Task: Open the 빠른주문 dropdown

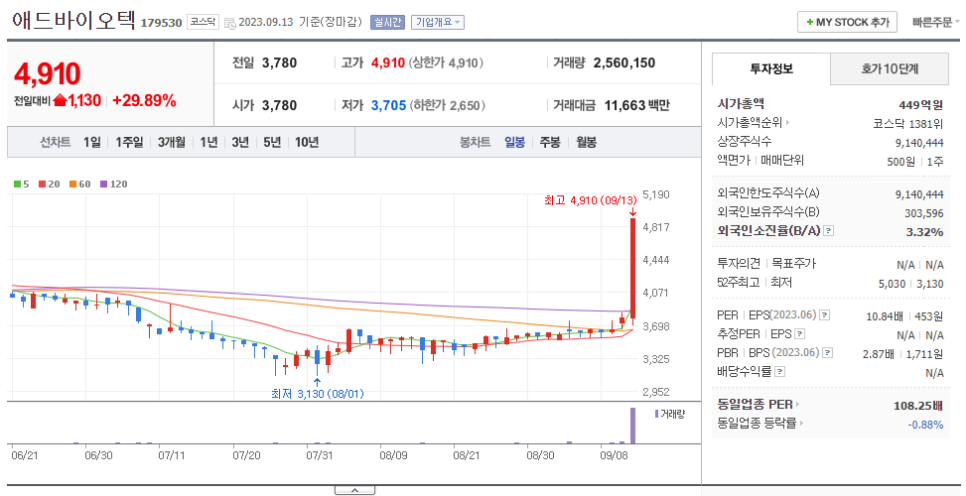Action: [936, 22]
